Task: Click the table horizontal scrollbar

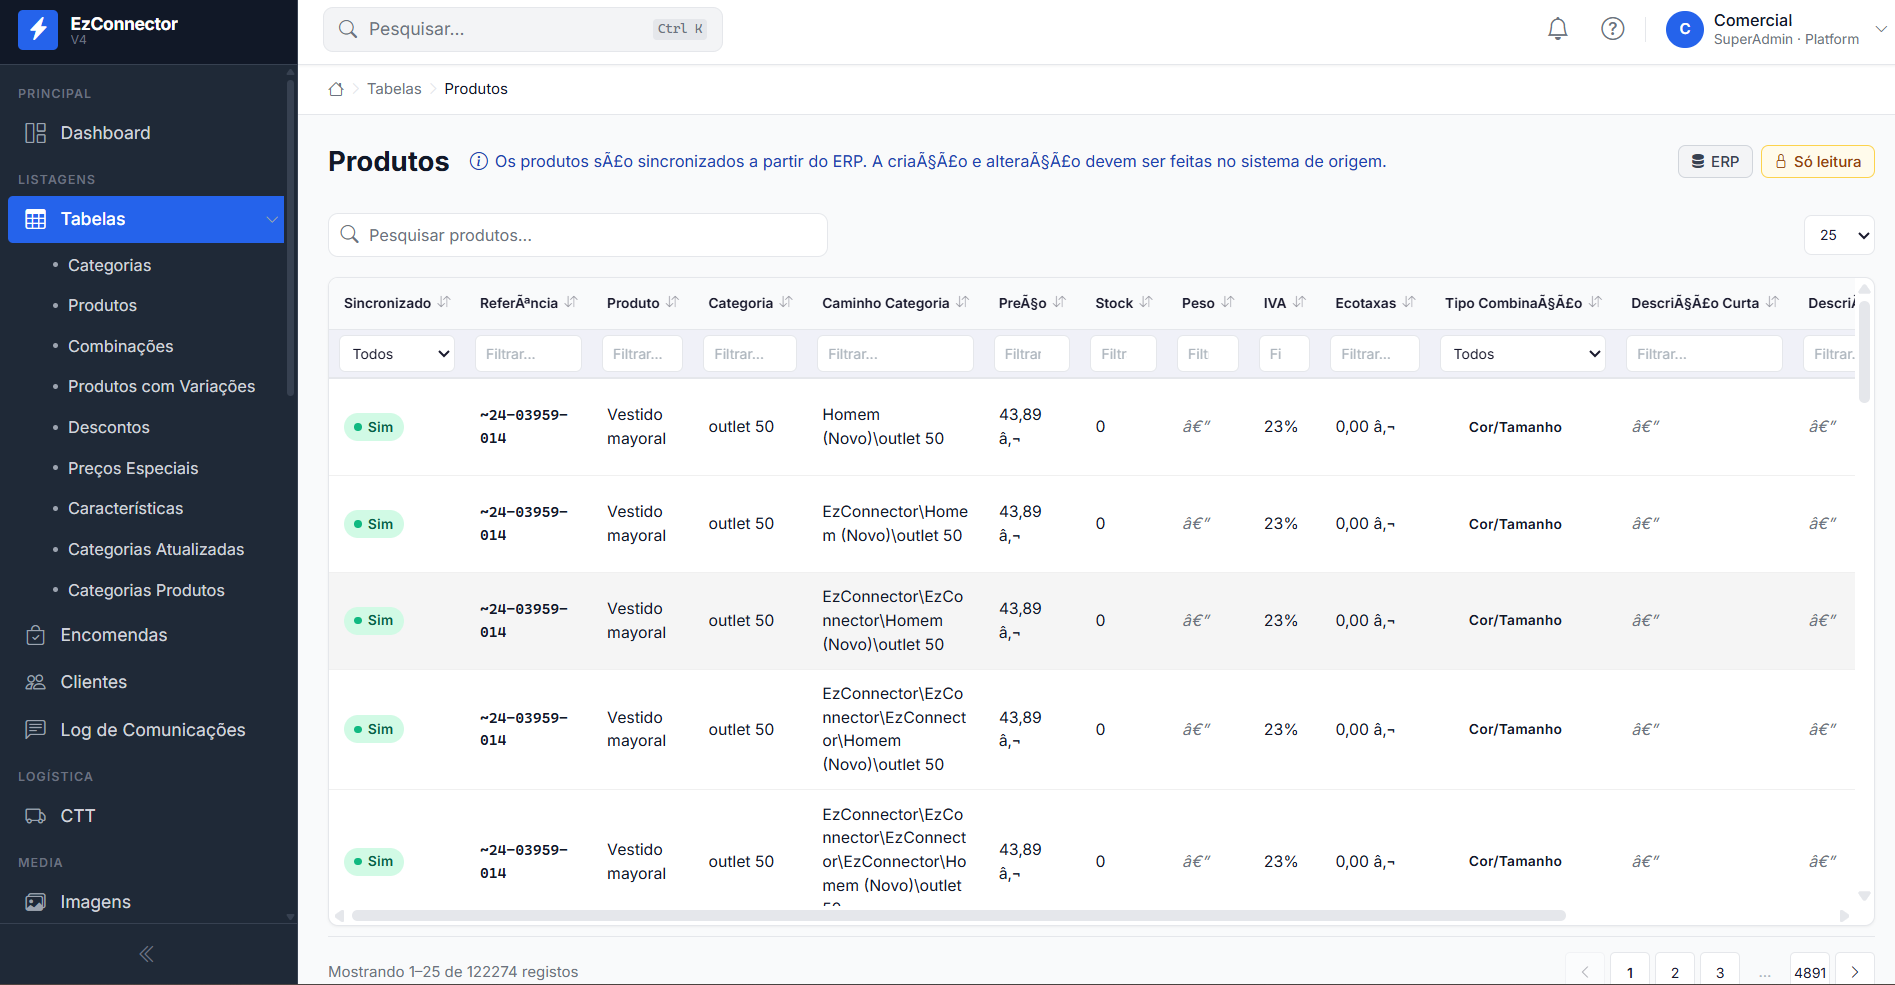Action: [x=958, y=915]
